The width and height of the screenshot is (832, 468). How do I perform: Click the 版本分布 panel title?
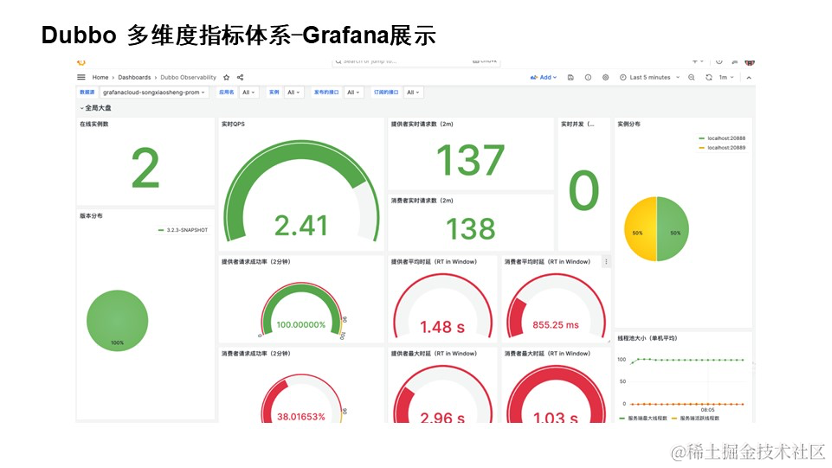[x=91, y=216]
